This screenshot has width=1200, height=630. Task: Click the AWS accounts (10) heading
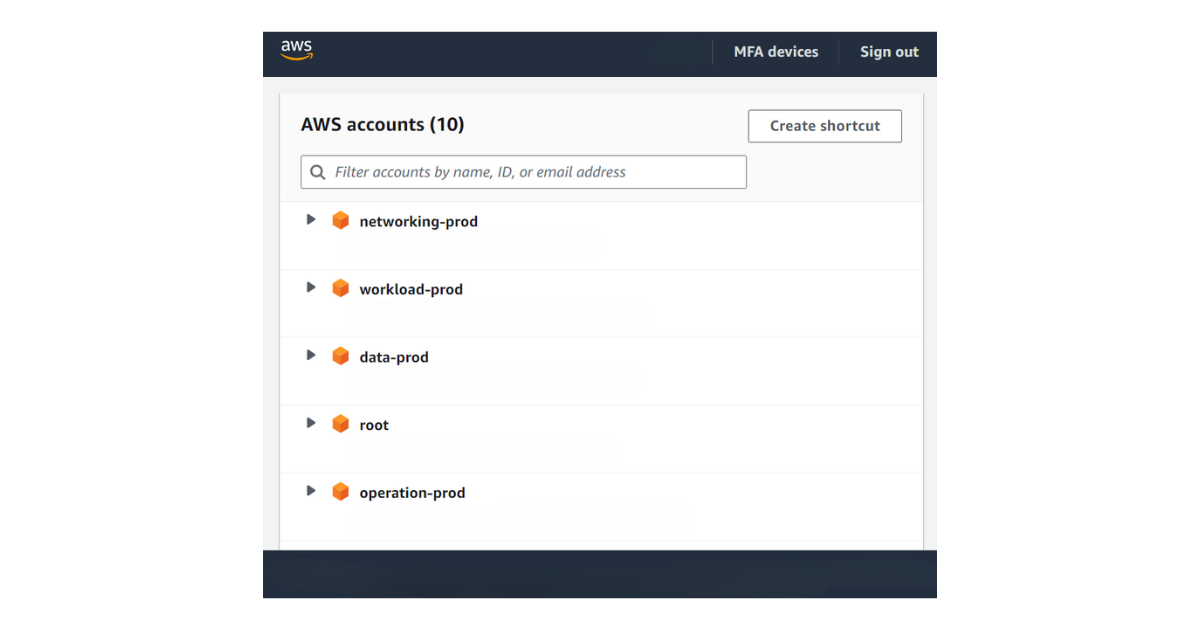[383, 125]
